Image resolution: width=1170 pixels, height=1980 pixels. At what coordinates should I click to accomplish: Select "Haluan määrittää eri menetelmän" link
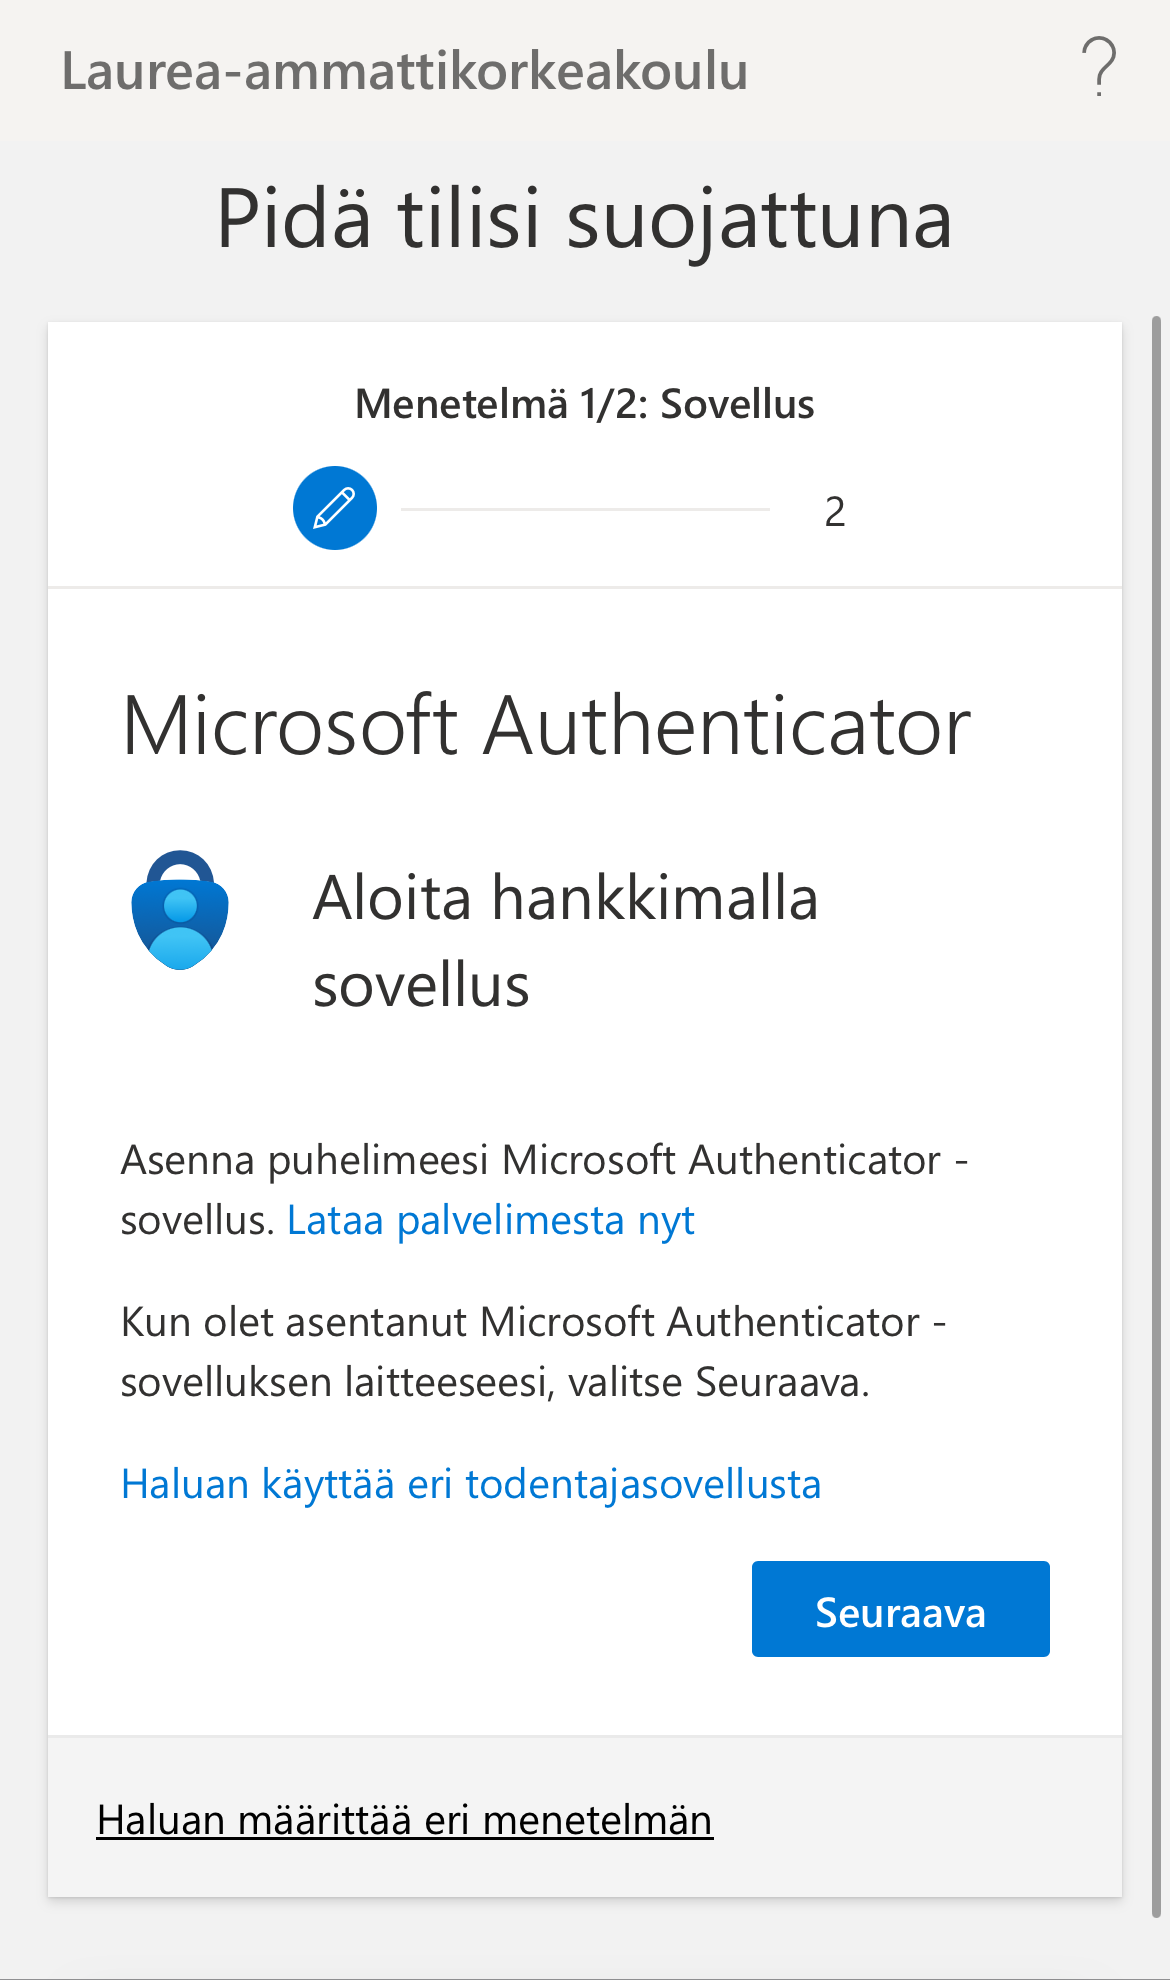404,1820
